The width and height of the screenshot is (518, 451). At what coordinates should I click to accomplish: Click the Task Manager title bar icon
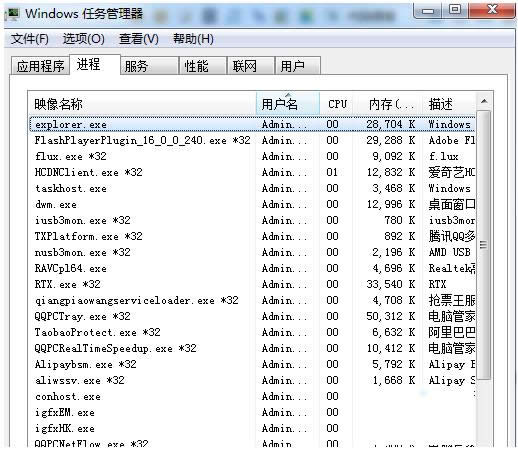click(13, 14)
